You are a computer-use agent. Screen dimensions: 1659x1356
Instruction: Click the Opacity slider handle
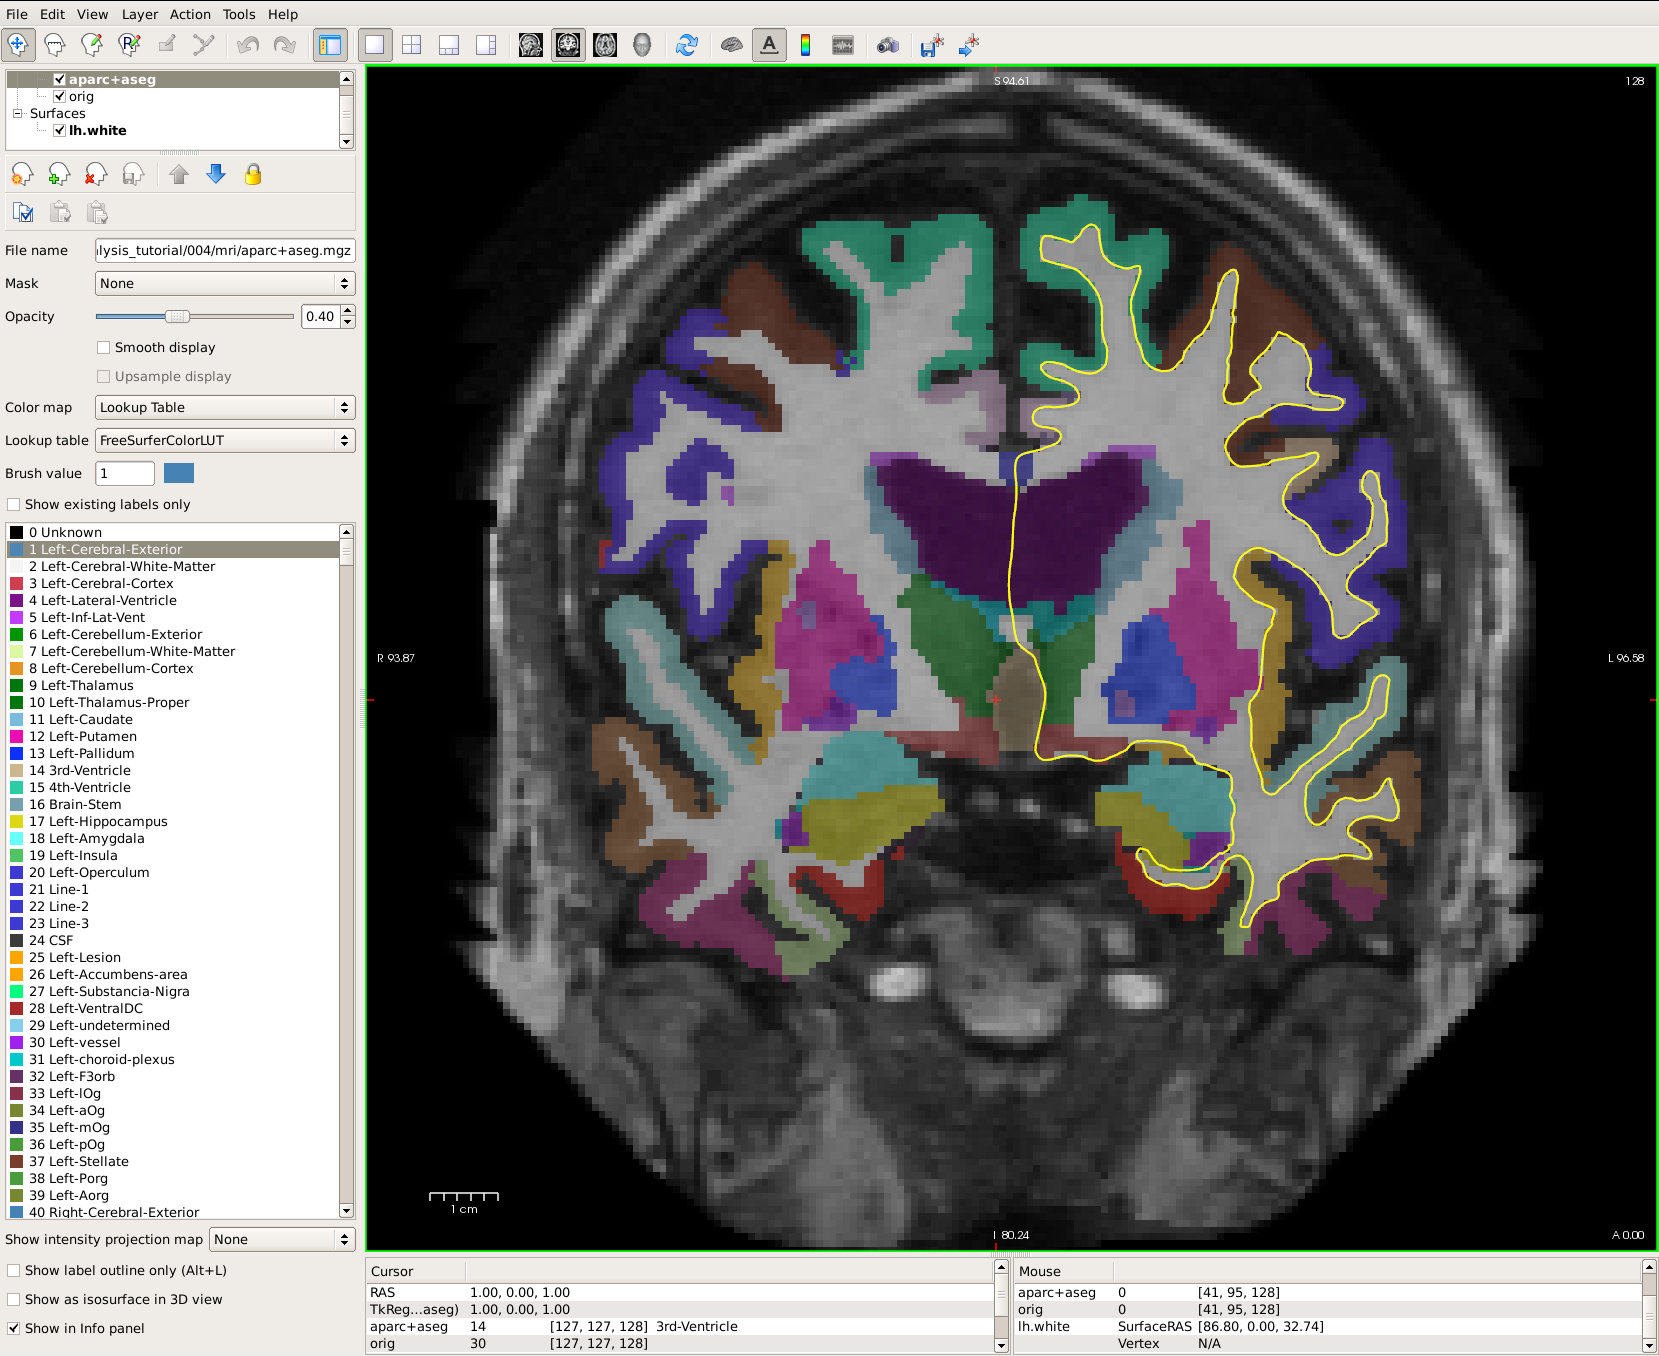(x=177, y=317)
